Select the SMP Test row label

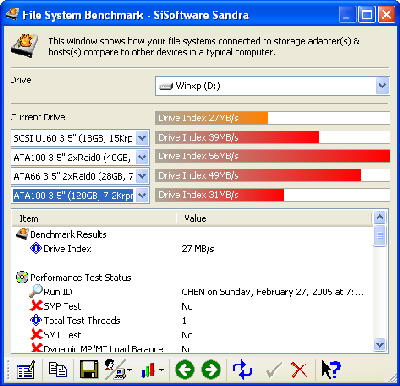pyautogui.click(x=62, y=306)
